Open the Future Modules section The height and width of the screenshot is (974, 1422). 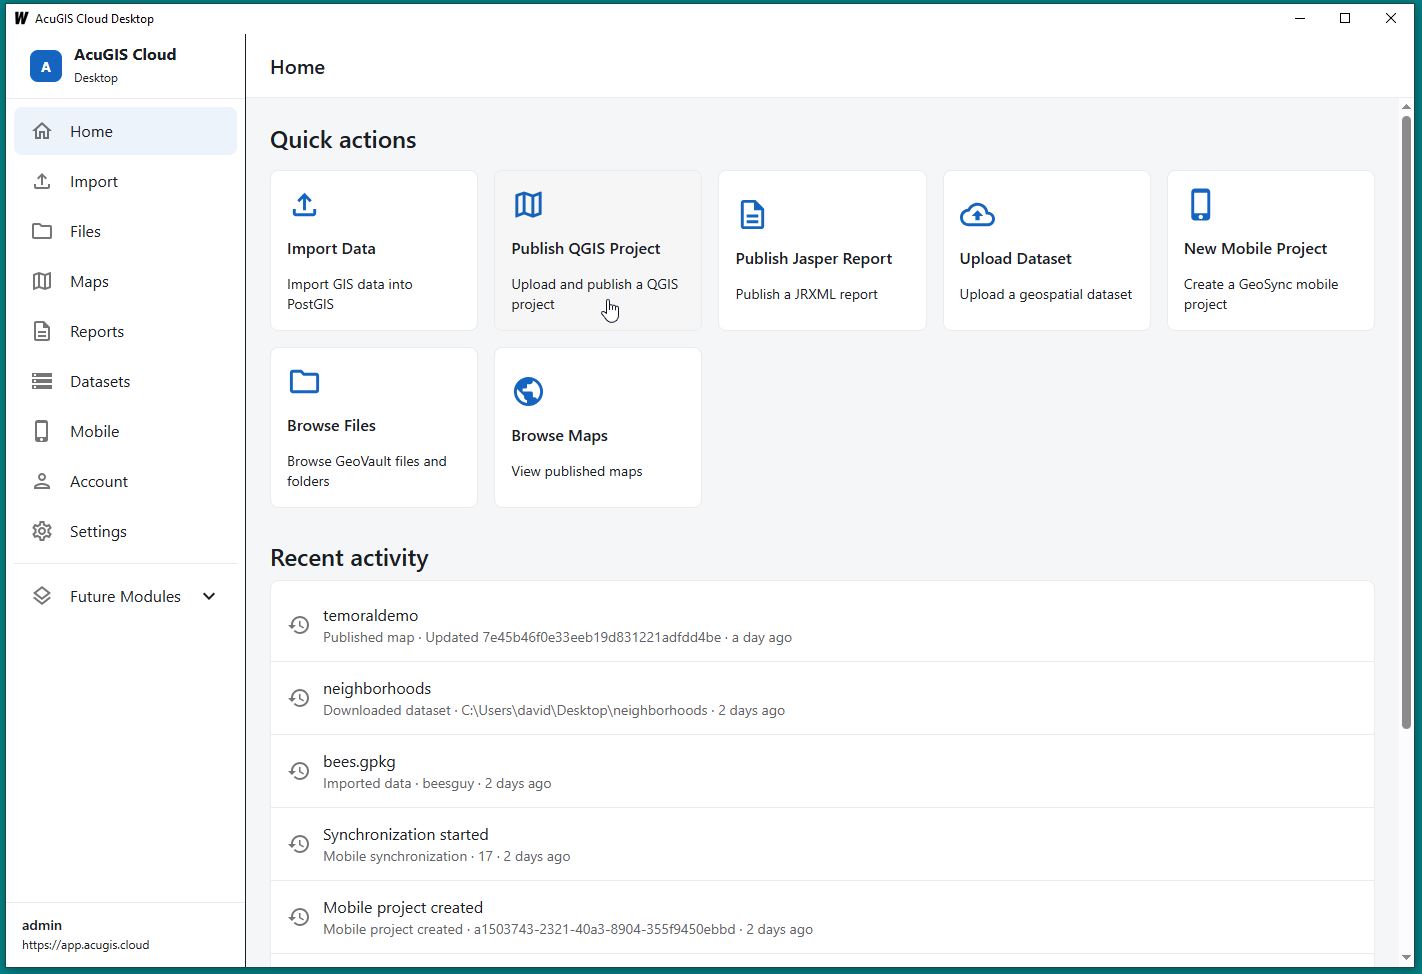(x=126, y=596)
